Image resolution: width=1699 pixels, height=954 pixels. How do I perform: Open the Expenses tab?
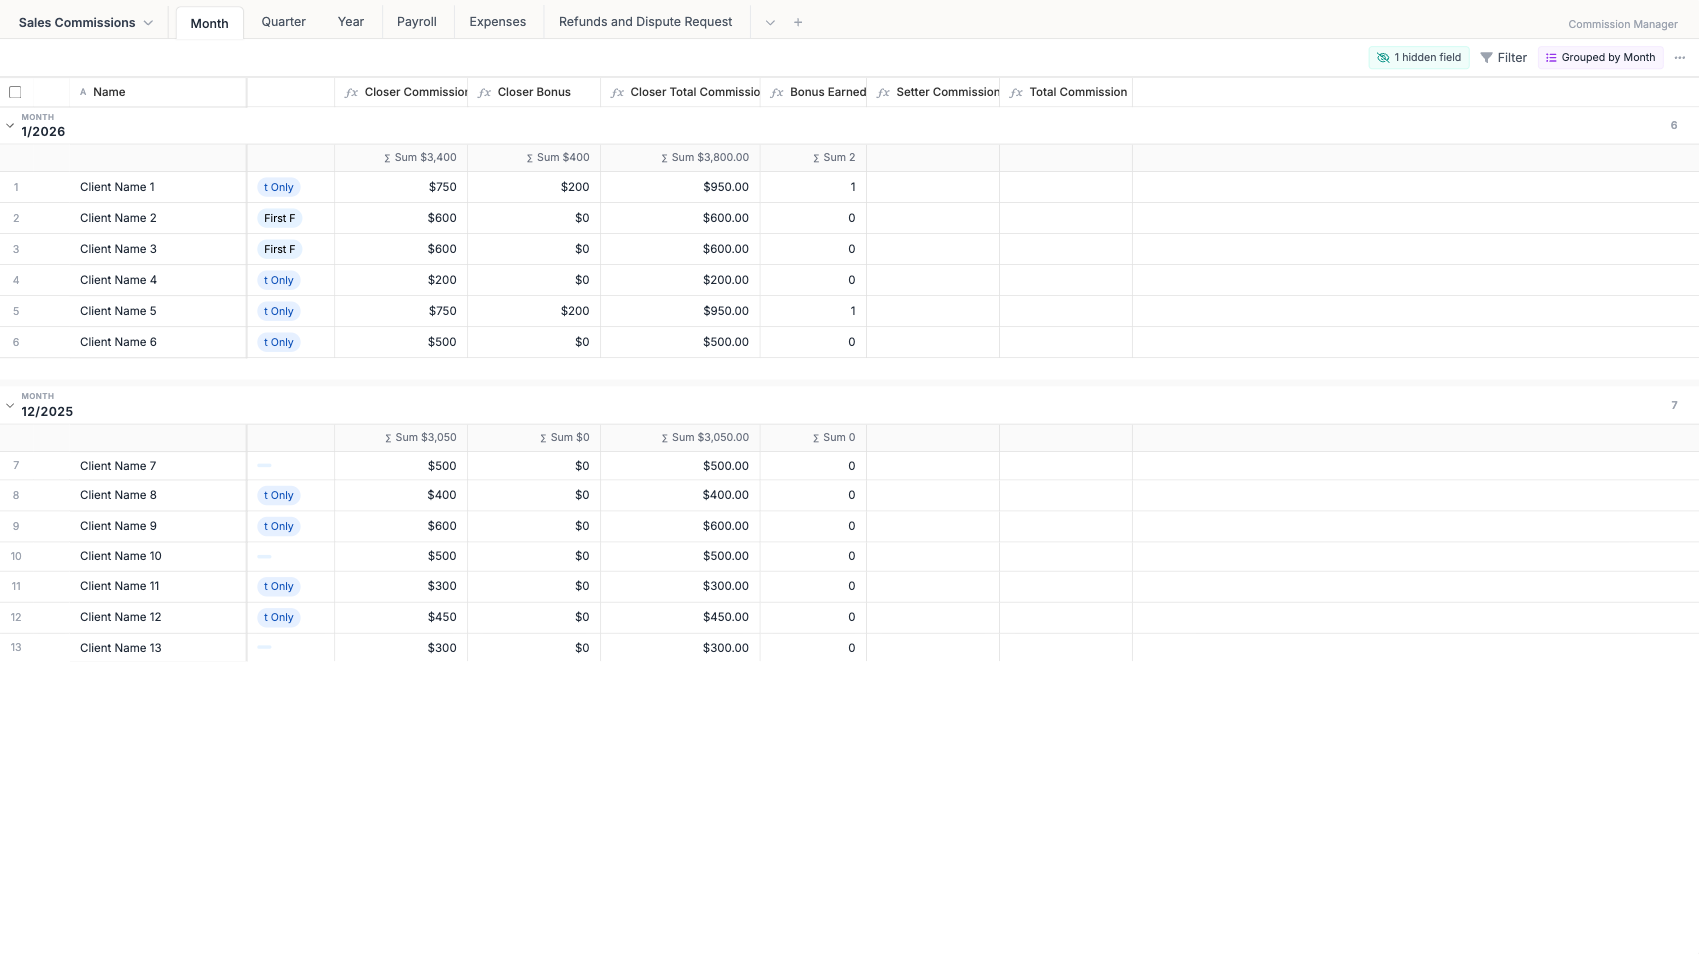(497, 21)
